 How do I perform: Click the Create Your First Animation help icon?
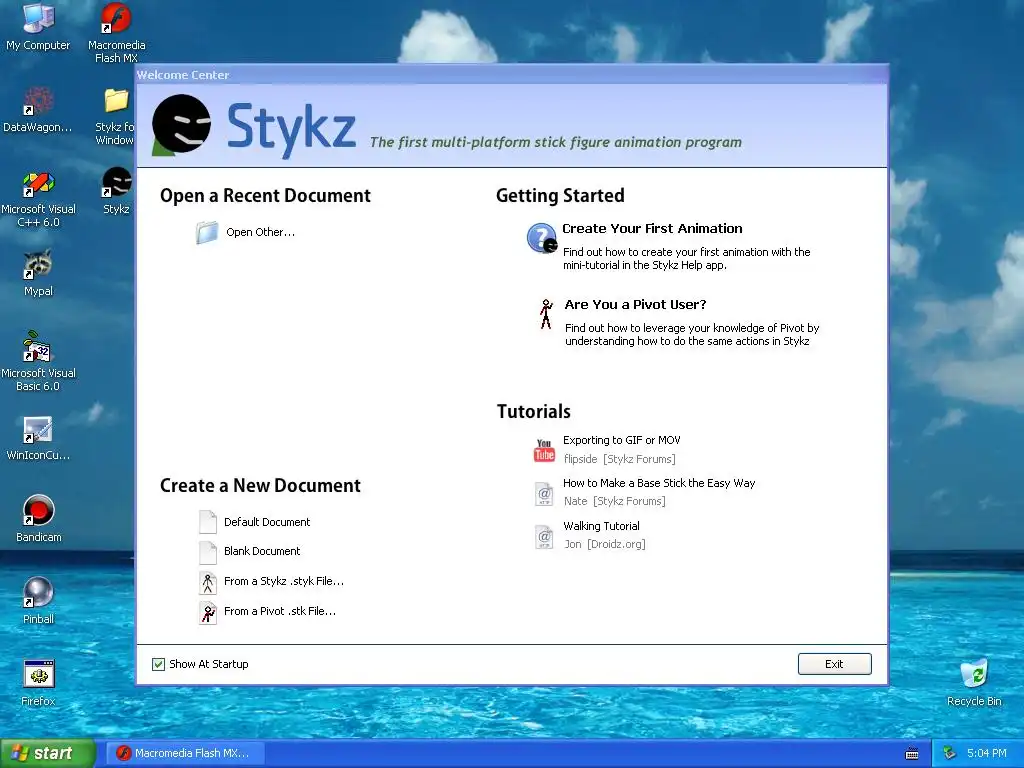[542, 238]
